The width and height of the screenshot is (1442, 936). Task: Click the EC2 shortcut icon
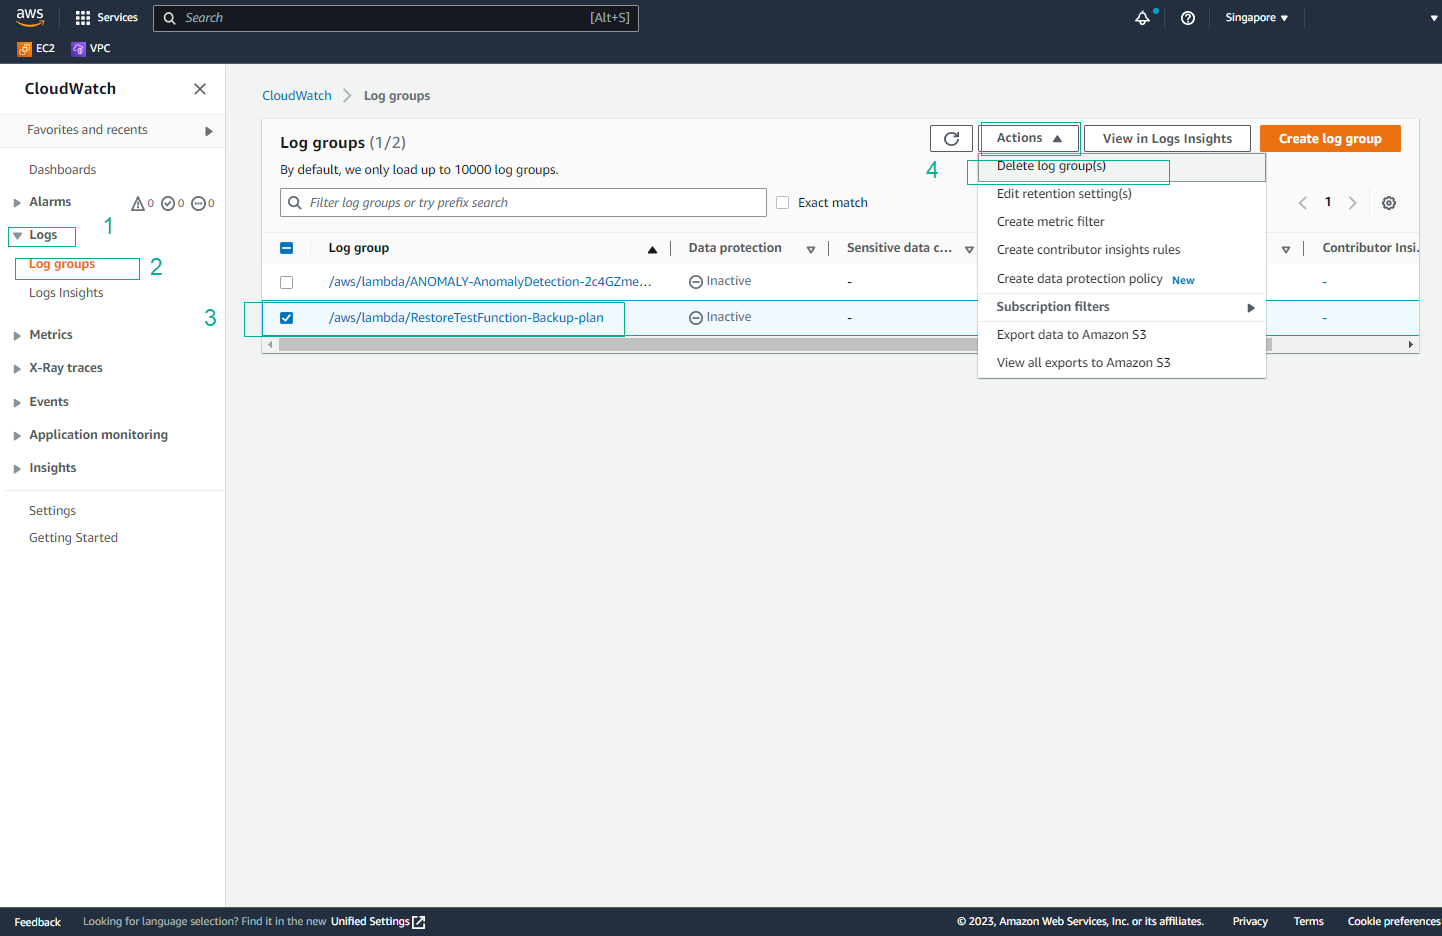[24, 48]
